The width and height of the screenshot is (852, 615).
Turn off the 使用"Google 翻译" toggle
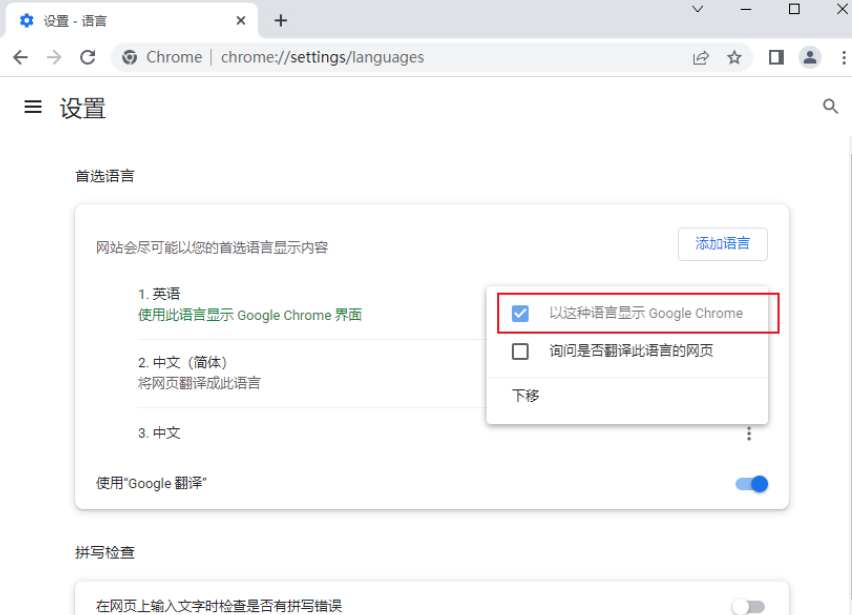pyautogui.click(x=751, y=484)
